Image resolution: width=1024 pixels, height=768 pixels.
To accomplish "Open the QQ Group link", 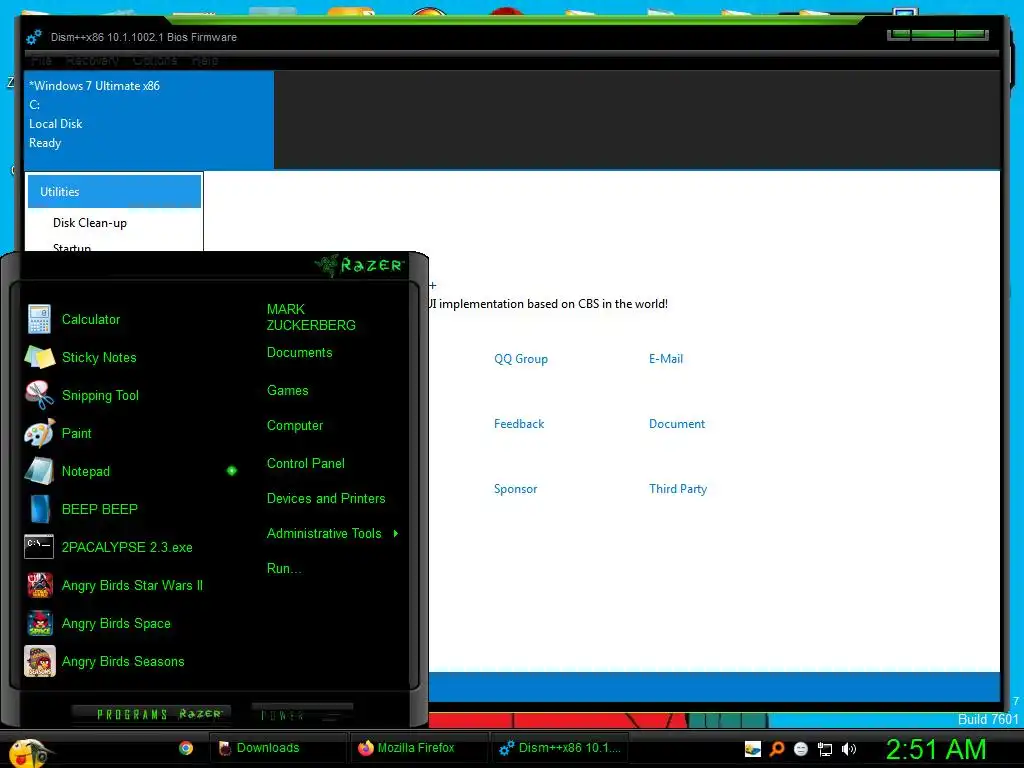I will (521, 359).
